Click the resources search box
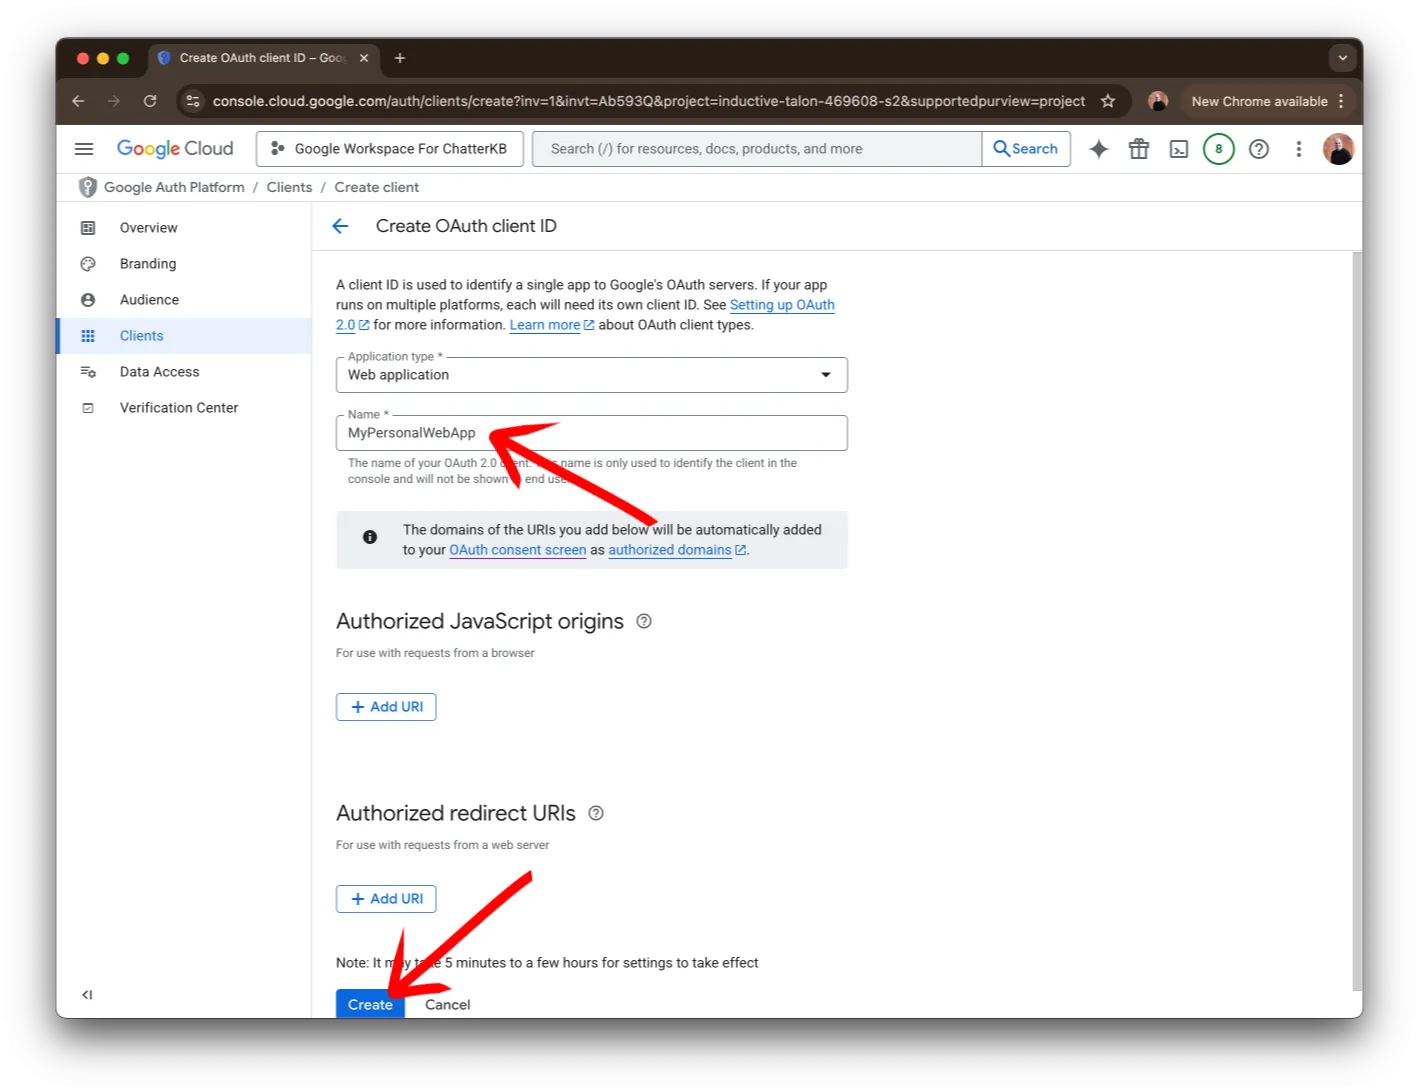The width and height of the screenshot is (1419, 1092). tap(757, 149)
